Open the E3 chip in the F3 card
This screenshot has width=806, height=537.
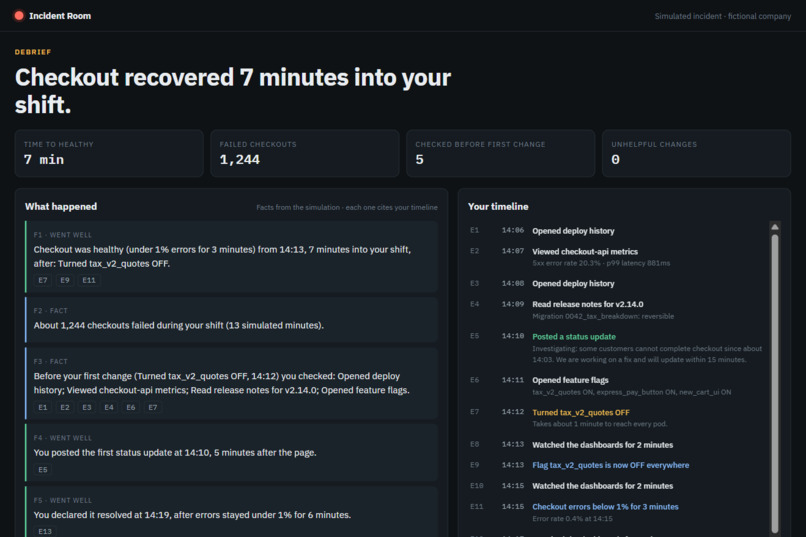tap(87, 407)
